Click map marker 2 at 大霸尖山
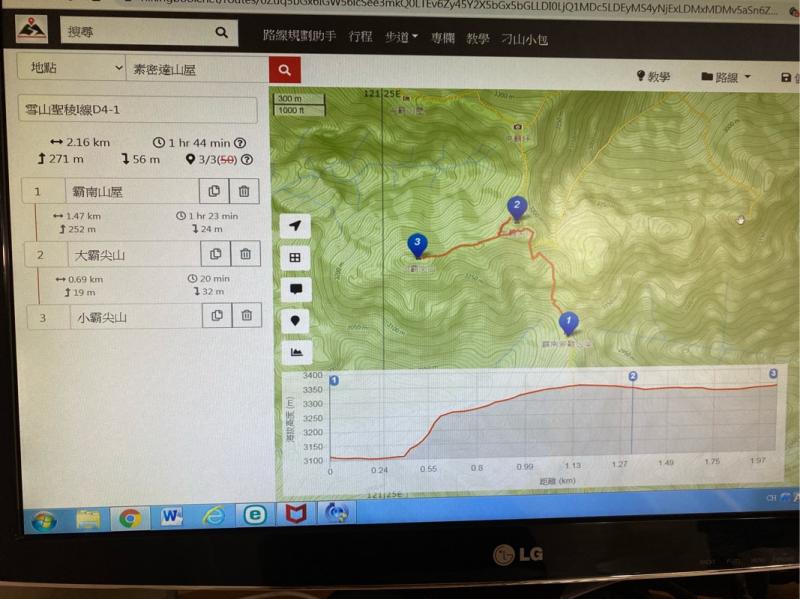The width and height of the screenshot is (800, 599). coord(517,208)
